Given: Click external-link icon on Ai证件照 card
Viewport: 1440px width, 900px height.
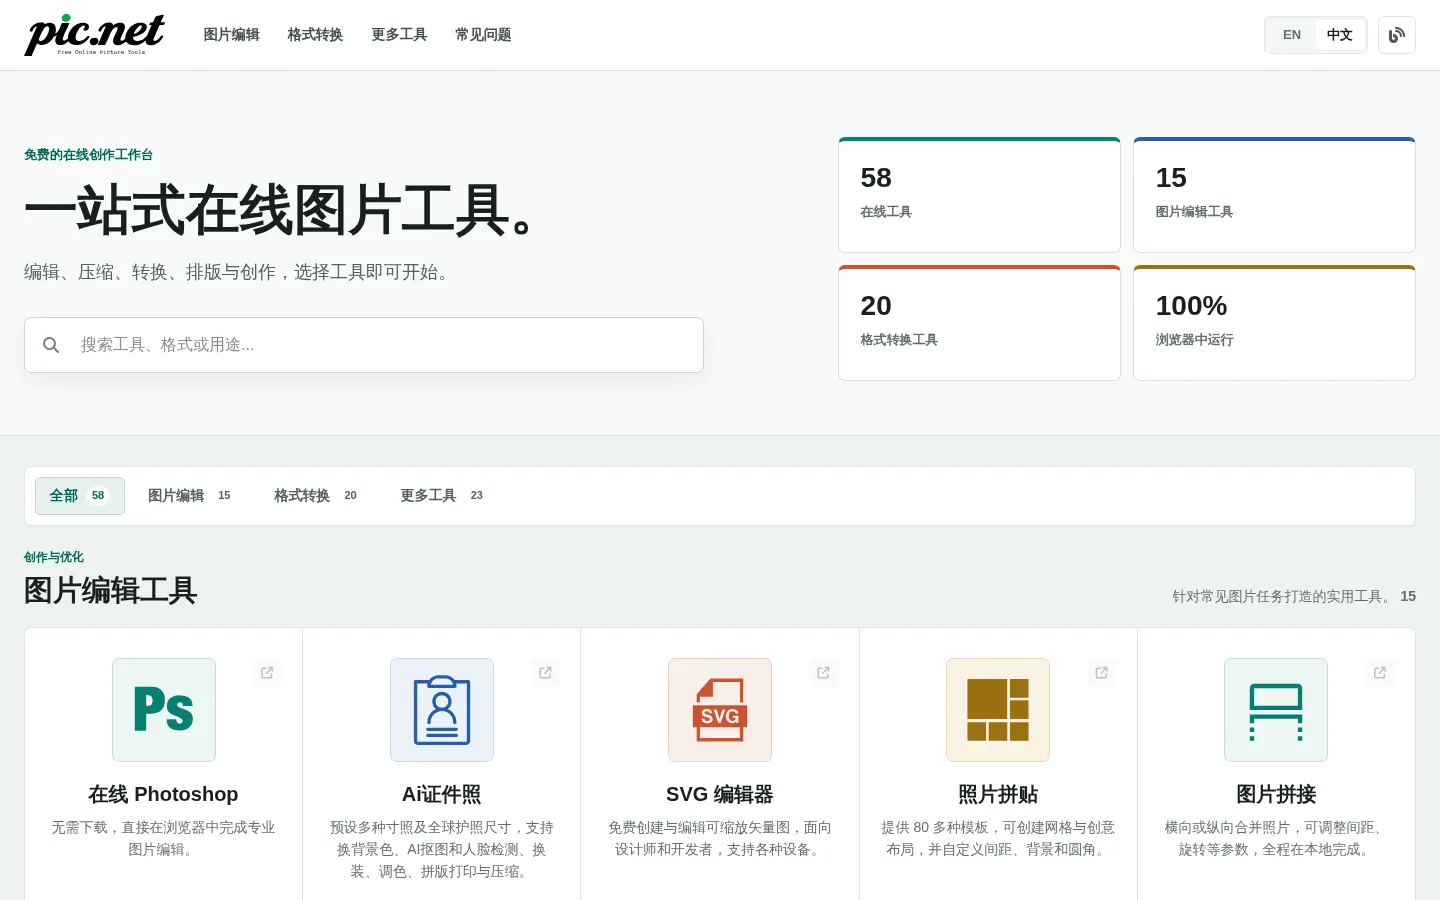Looking at the screenshot, I should click(545, 673).
